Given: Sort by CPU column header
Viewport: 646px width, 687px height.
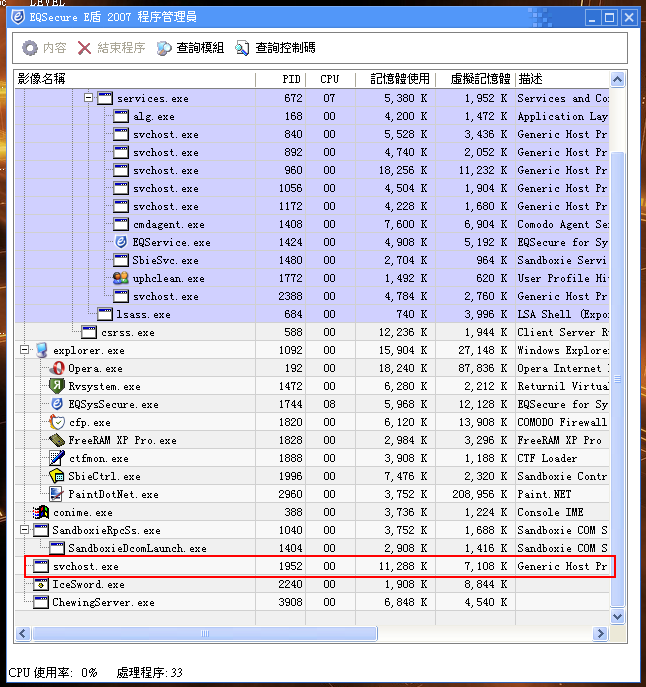Looking at the screenshot, I should [x=330, y=79].
